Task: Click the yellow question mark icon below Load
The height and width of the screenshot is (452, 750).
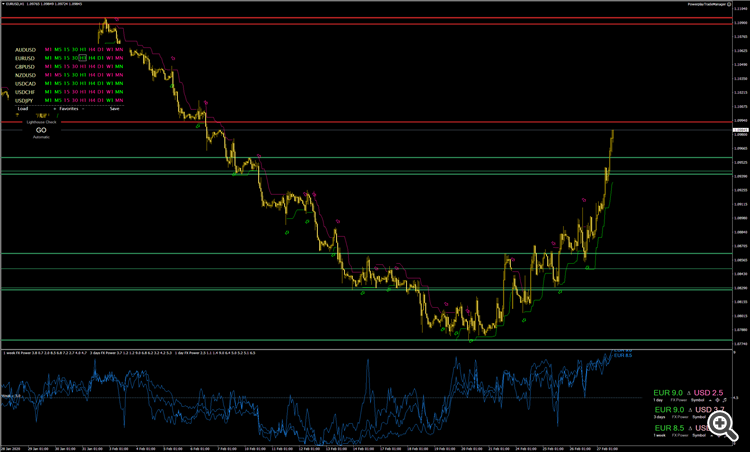Action: [x=17, y=115]
